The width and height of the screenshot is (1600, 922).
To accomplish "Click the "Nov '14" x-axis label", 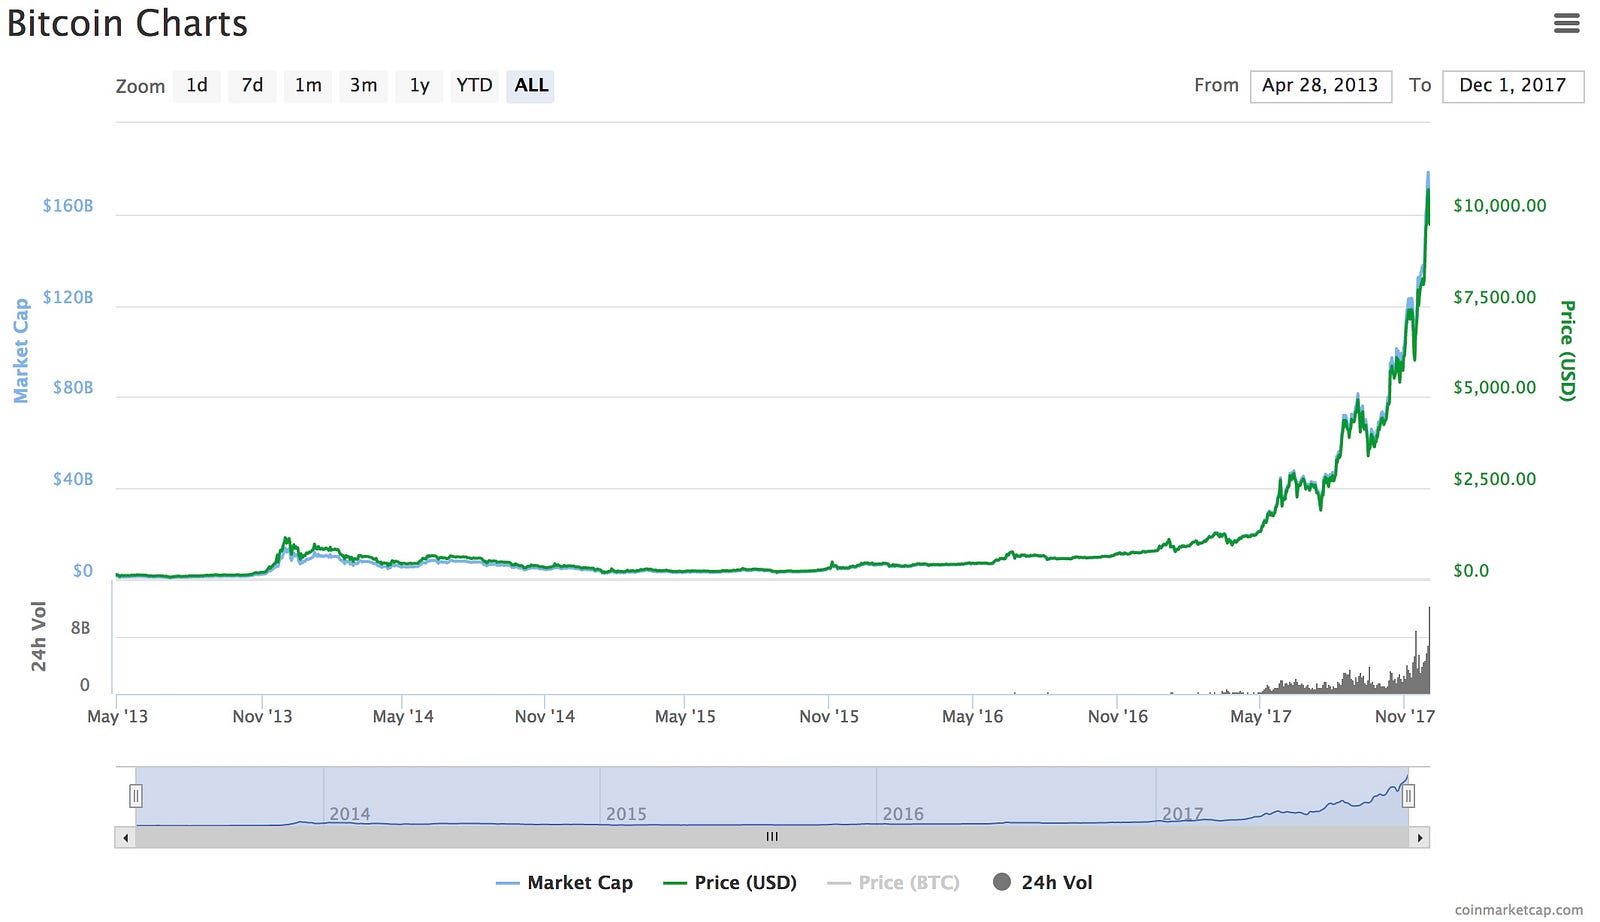I will point(545,716).
